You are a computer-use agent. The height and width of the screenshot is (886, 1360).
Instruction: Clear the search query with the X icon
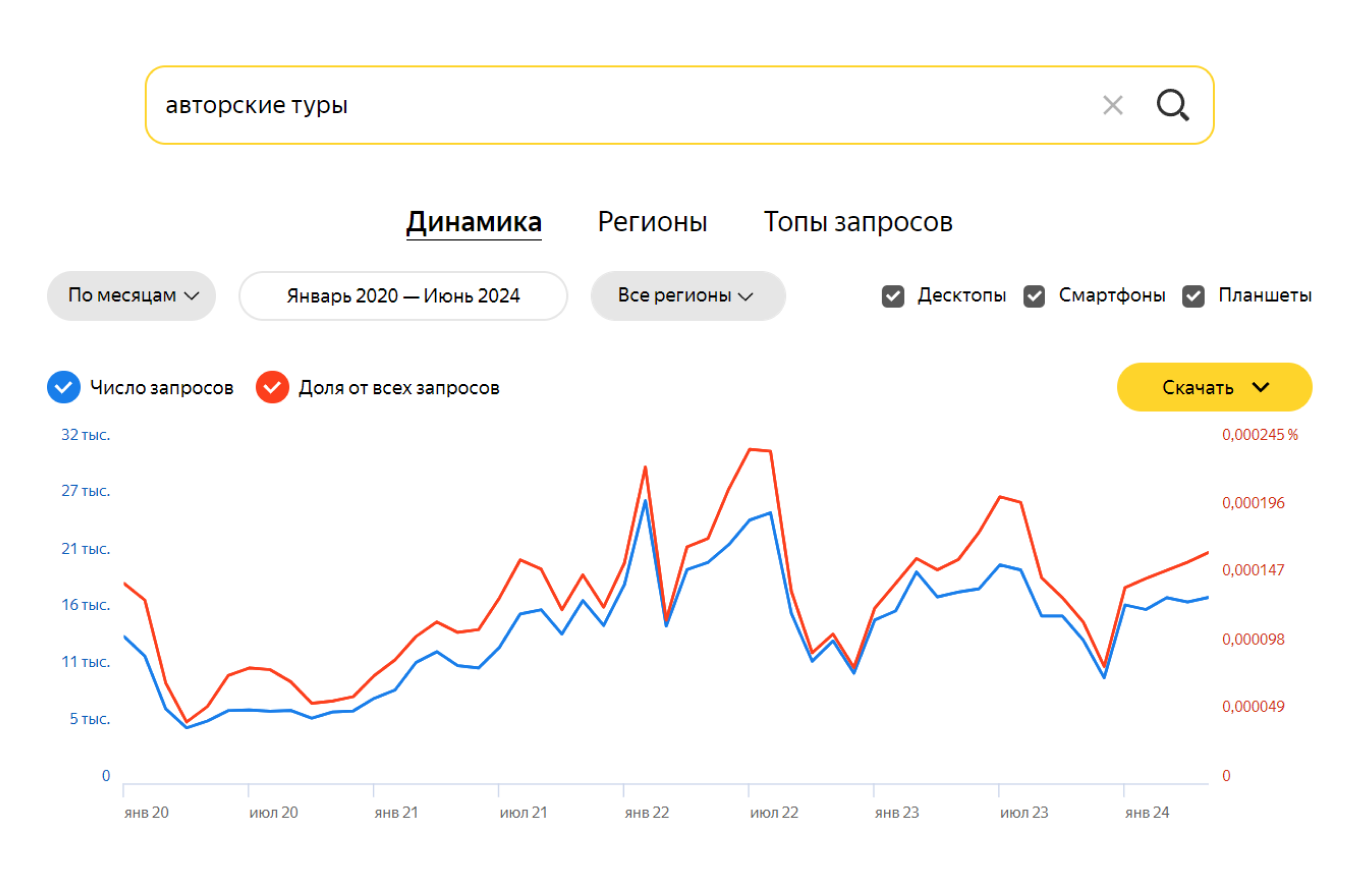tap(1112, 105)
